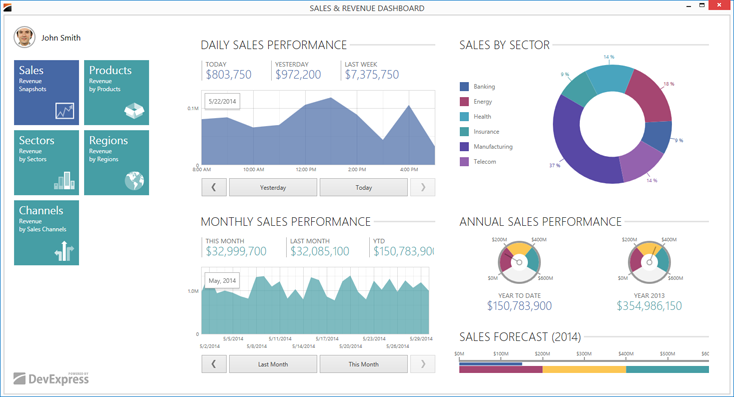The width and height of the screenshot is (734, 397).
Task: Maximize the dashboard window
Action: click(x=702, y=5)
